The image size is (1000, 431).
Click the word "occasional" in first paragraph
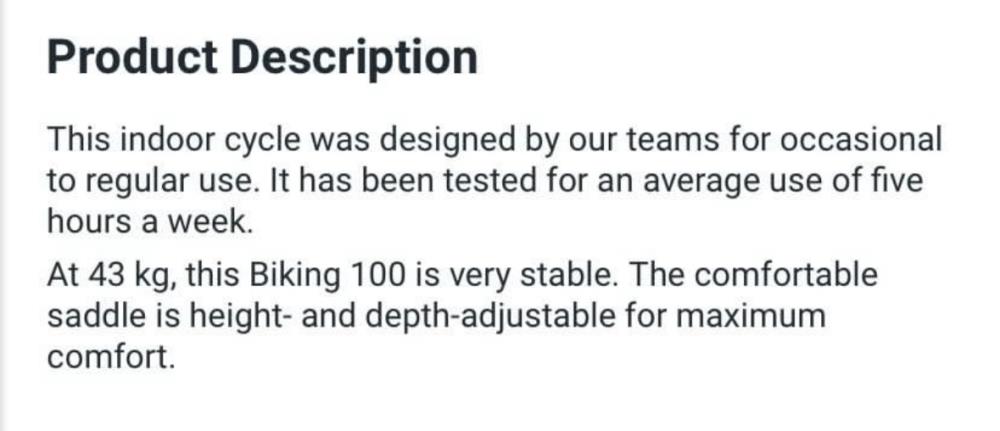860,140
